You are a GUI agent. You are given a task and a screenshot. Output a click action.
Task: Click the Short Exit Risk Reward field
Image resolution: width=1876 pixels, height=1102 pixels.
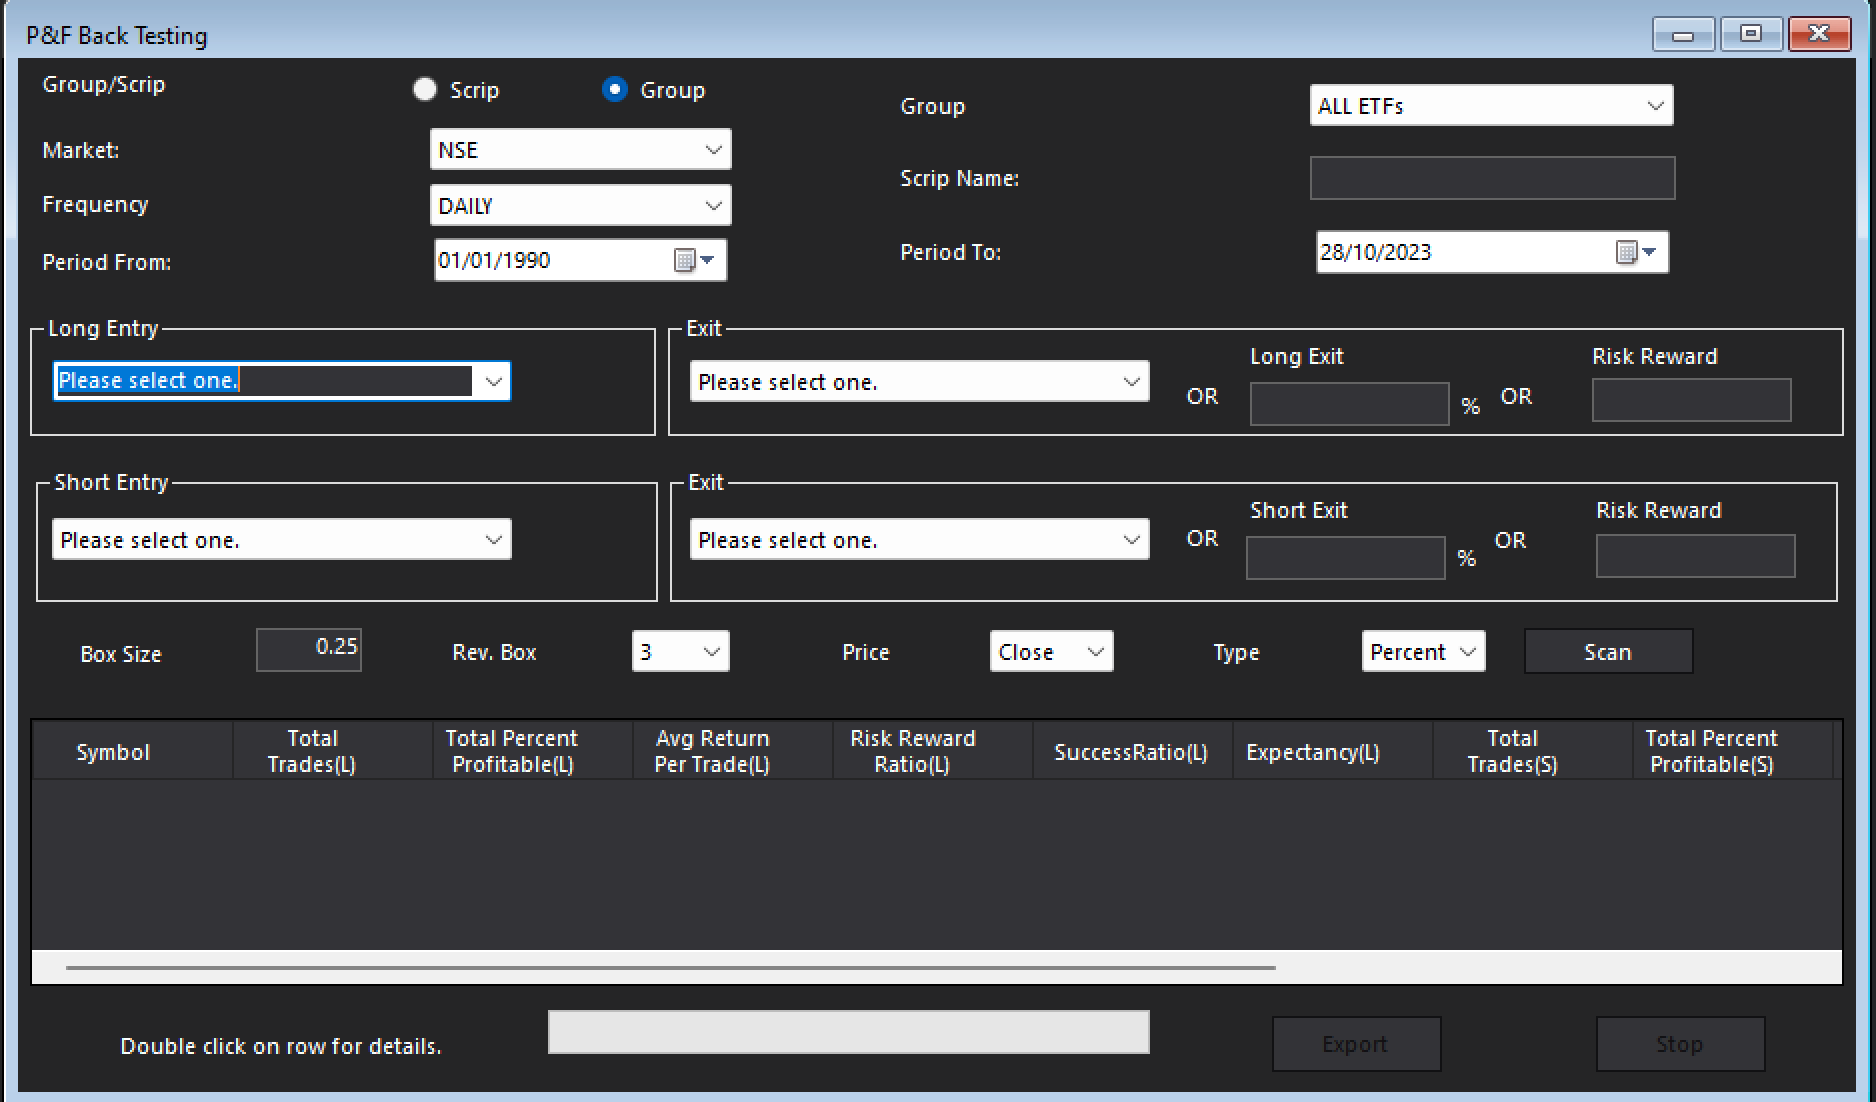coord(1695,556)
